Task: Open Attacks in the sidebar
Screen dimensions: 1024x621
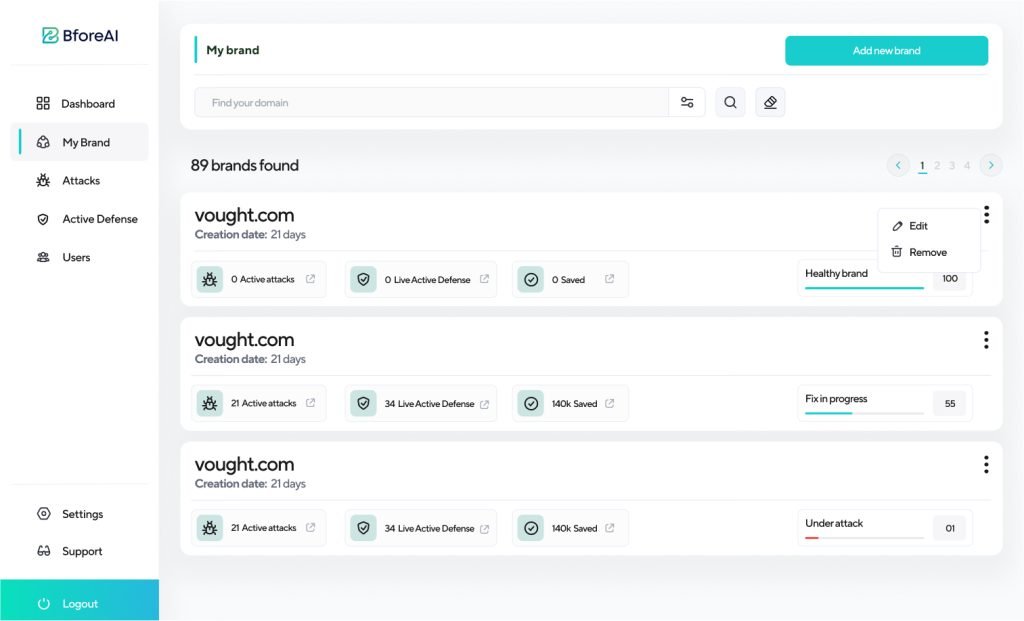Action: pyautogui.click(x=81, y=181)
